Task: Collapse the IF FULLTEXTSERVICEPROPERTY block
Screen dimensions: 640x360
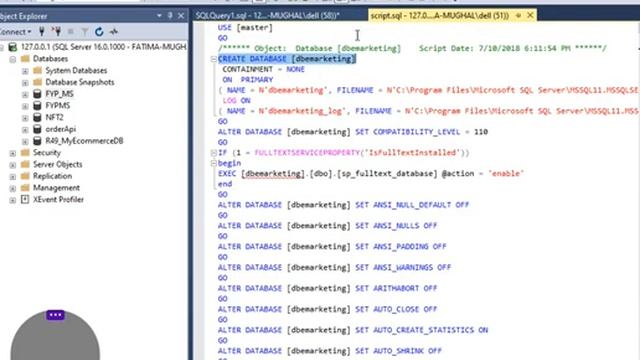Action: 213,153
